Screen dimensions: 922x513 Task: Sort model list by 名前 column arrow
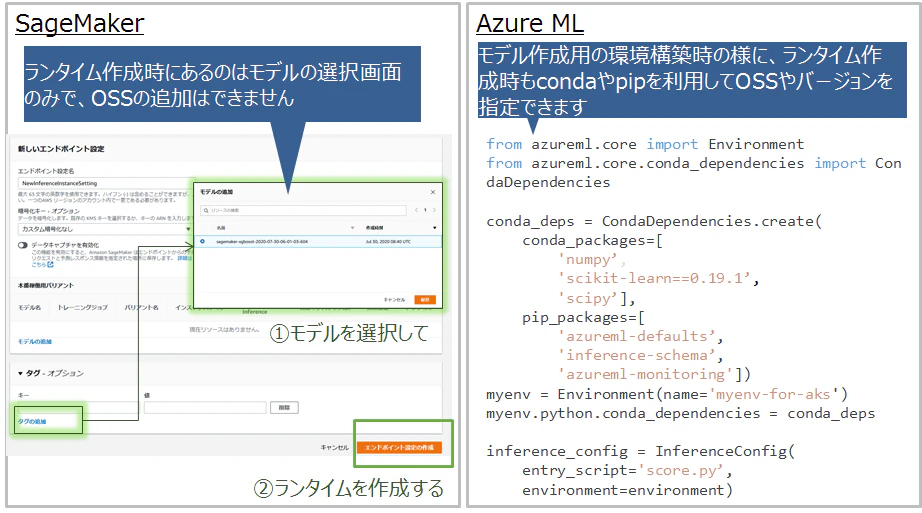(x=352, y=228)
